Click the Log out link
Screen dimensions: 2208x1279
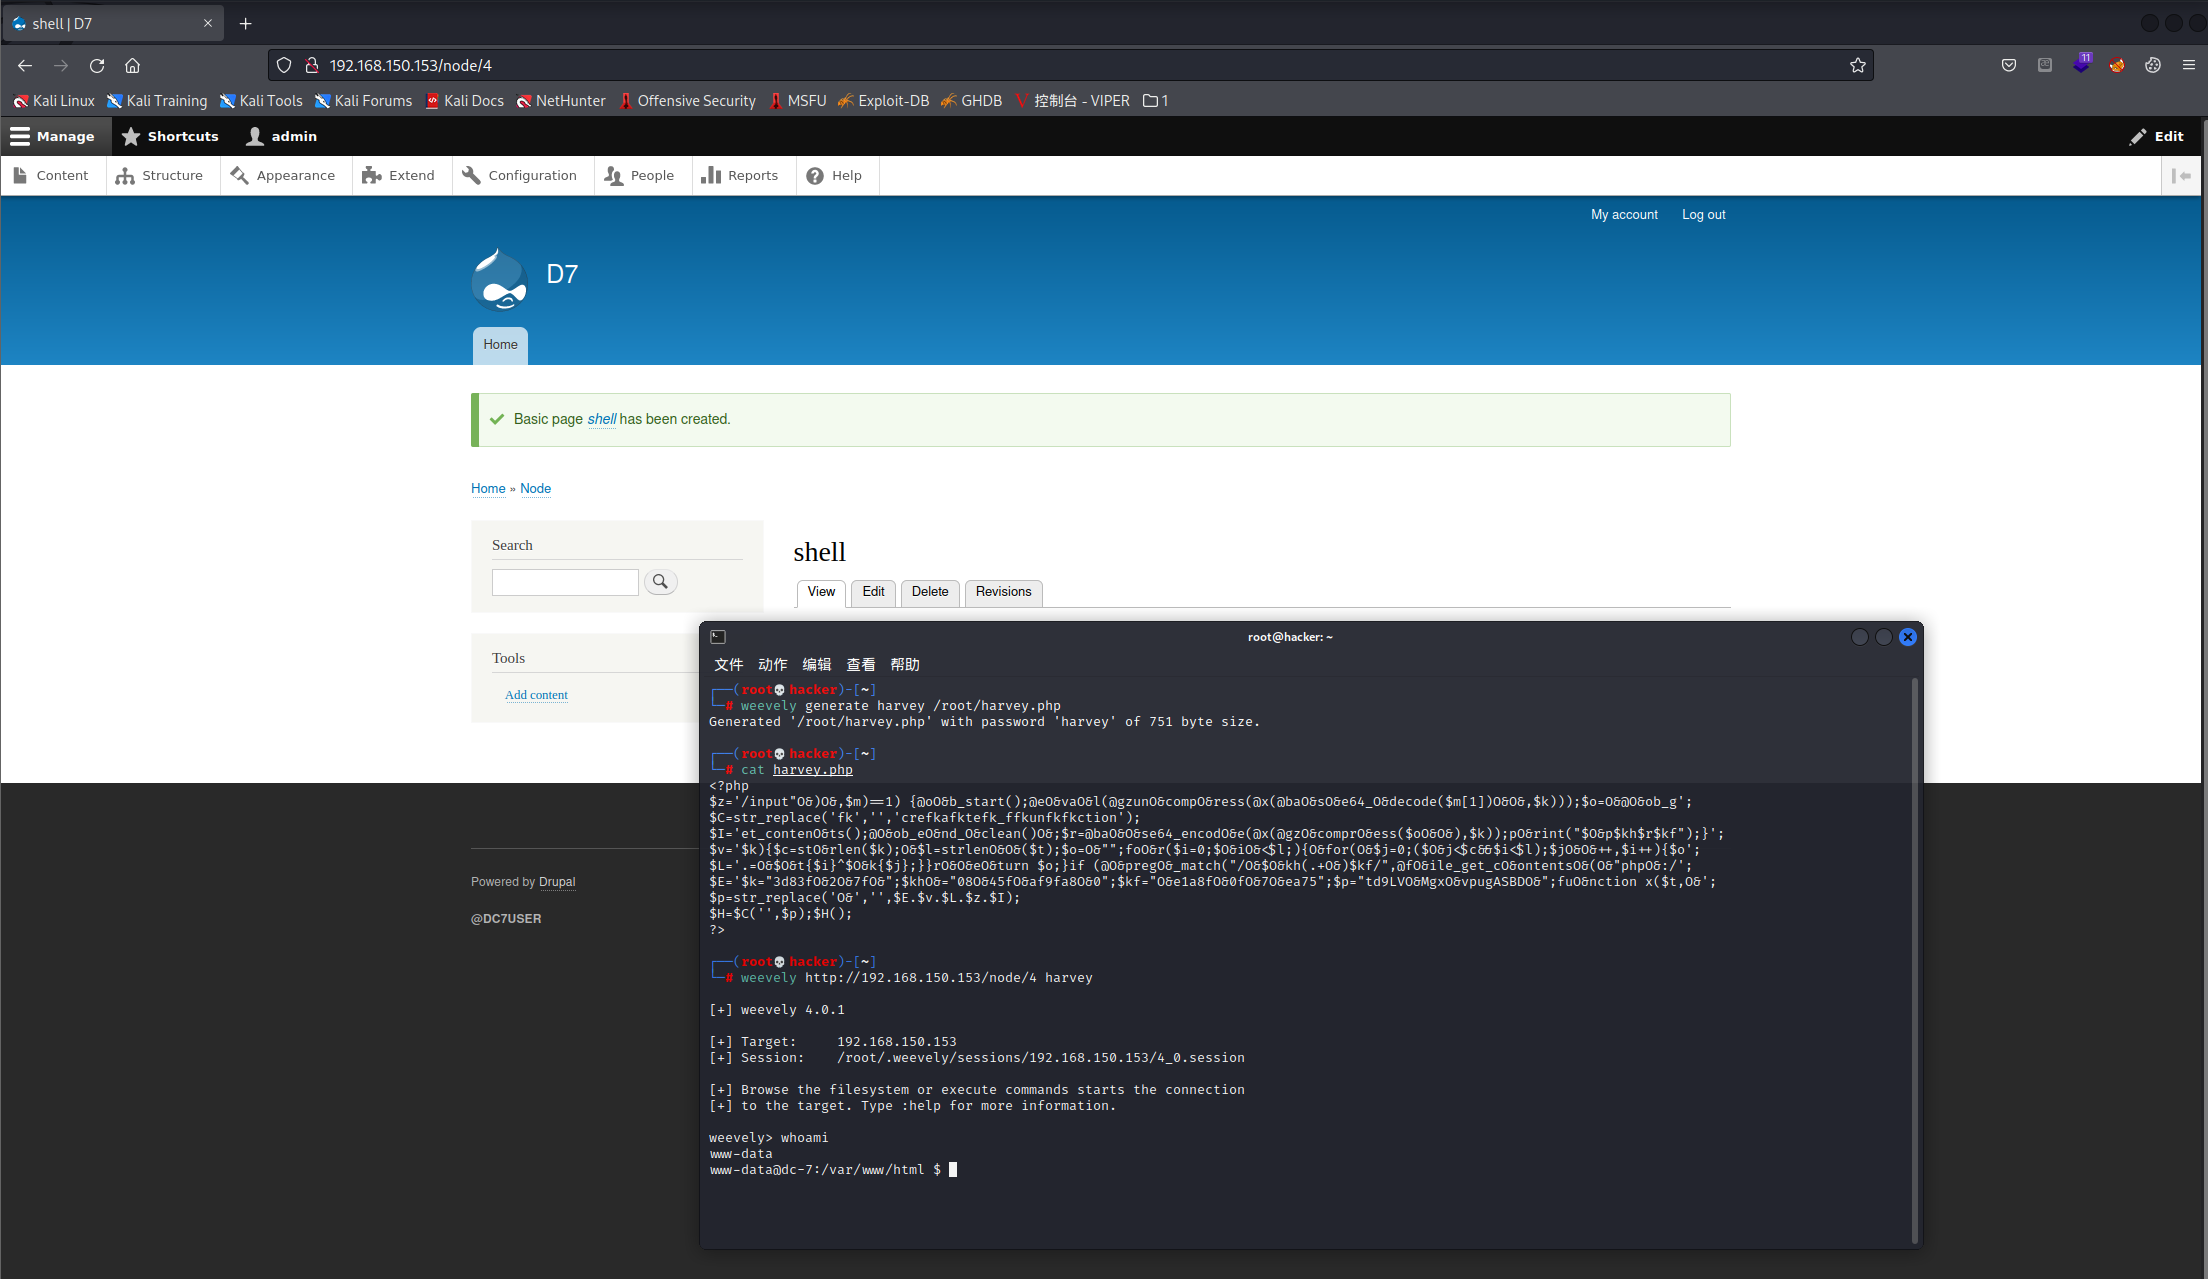pos(1703,215)
